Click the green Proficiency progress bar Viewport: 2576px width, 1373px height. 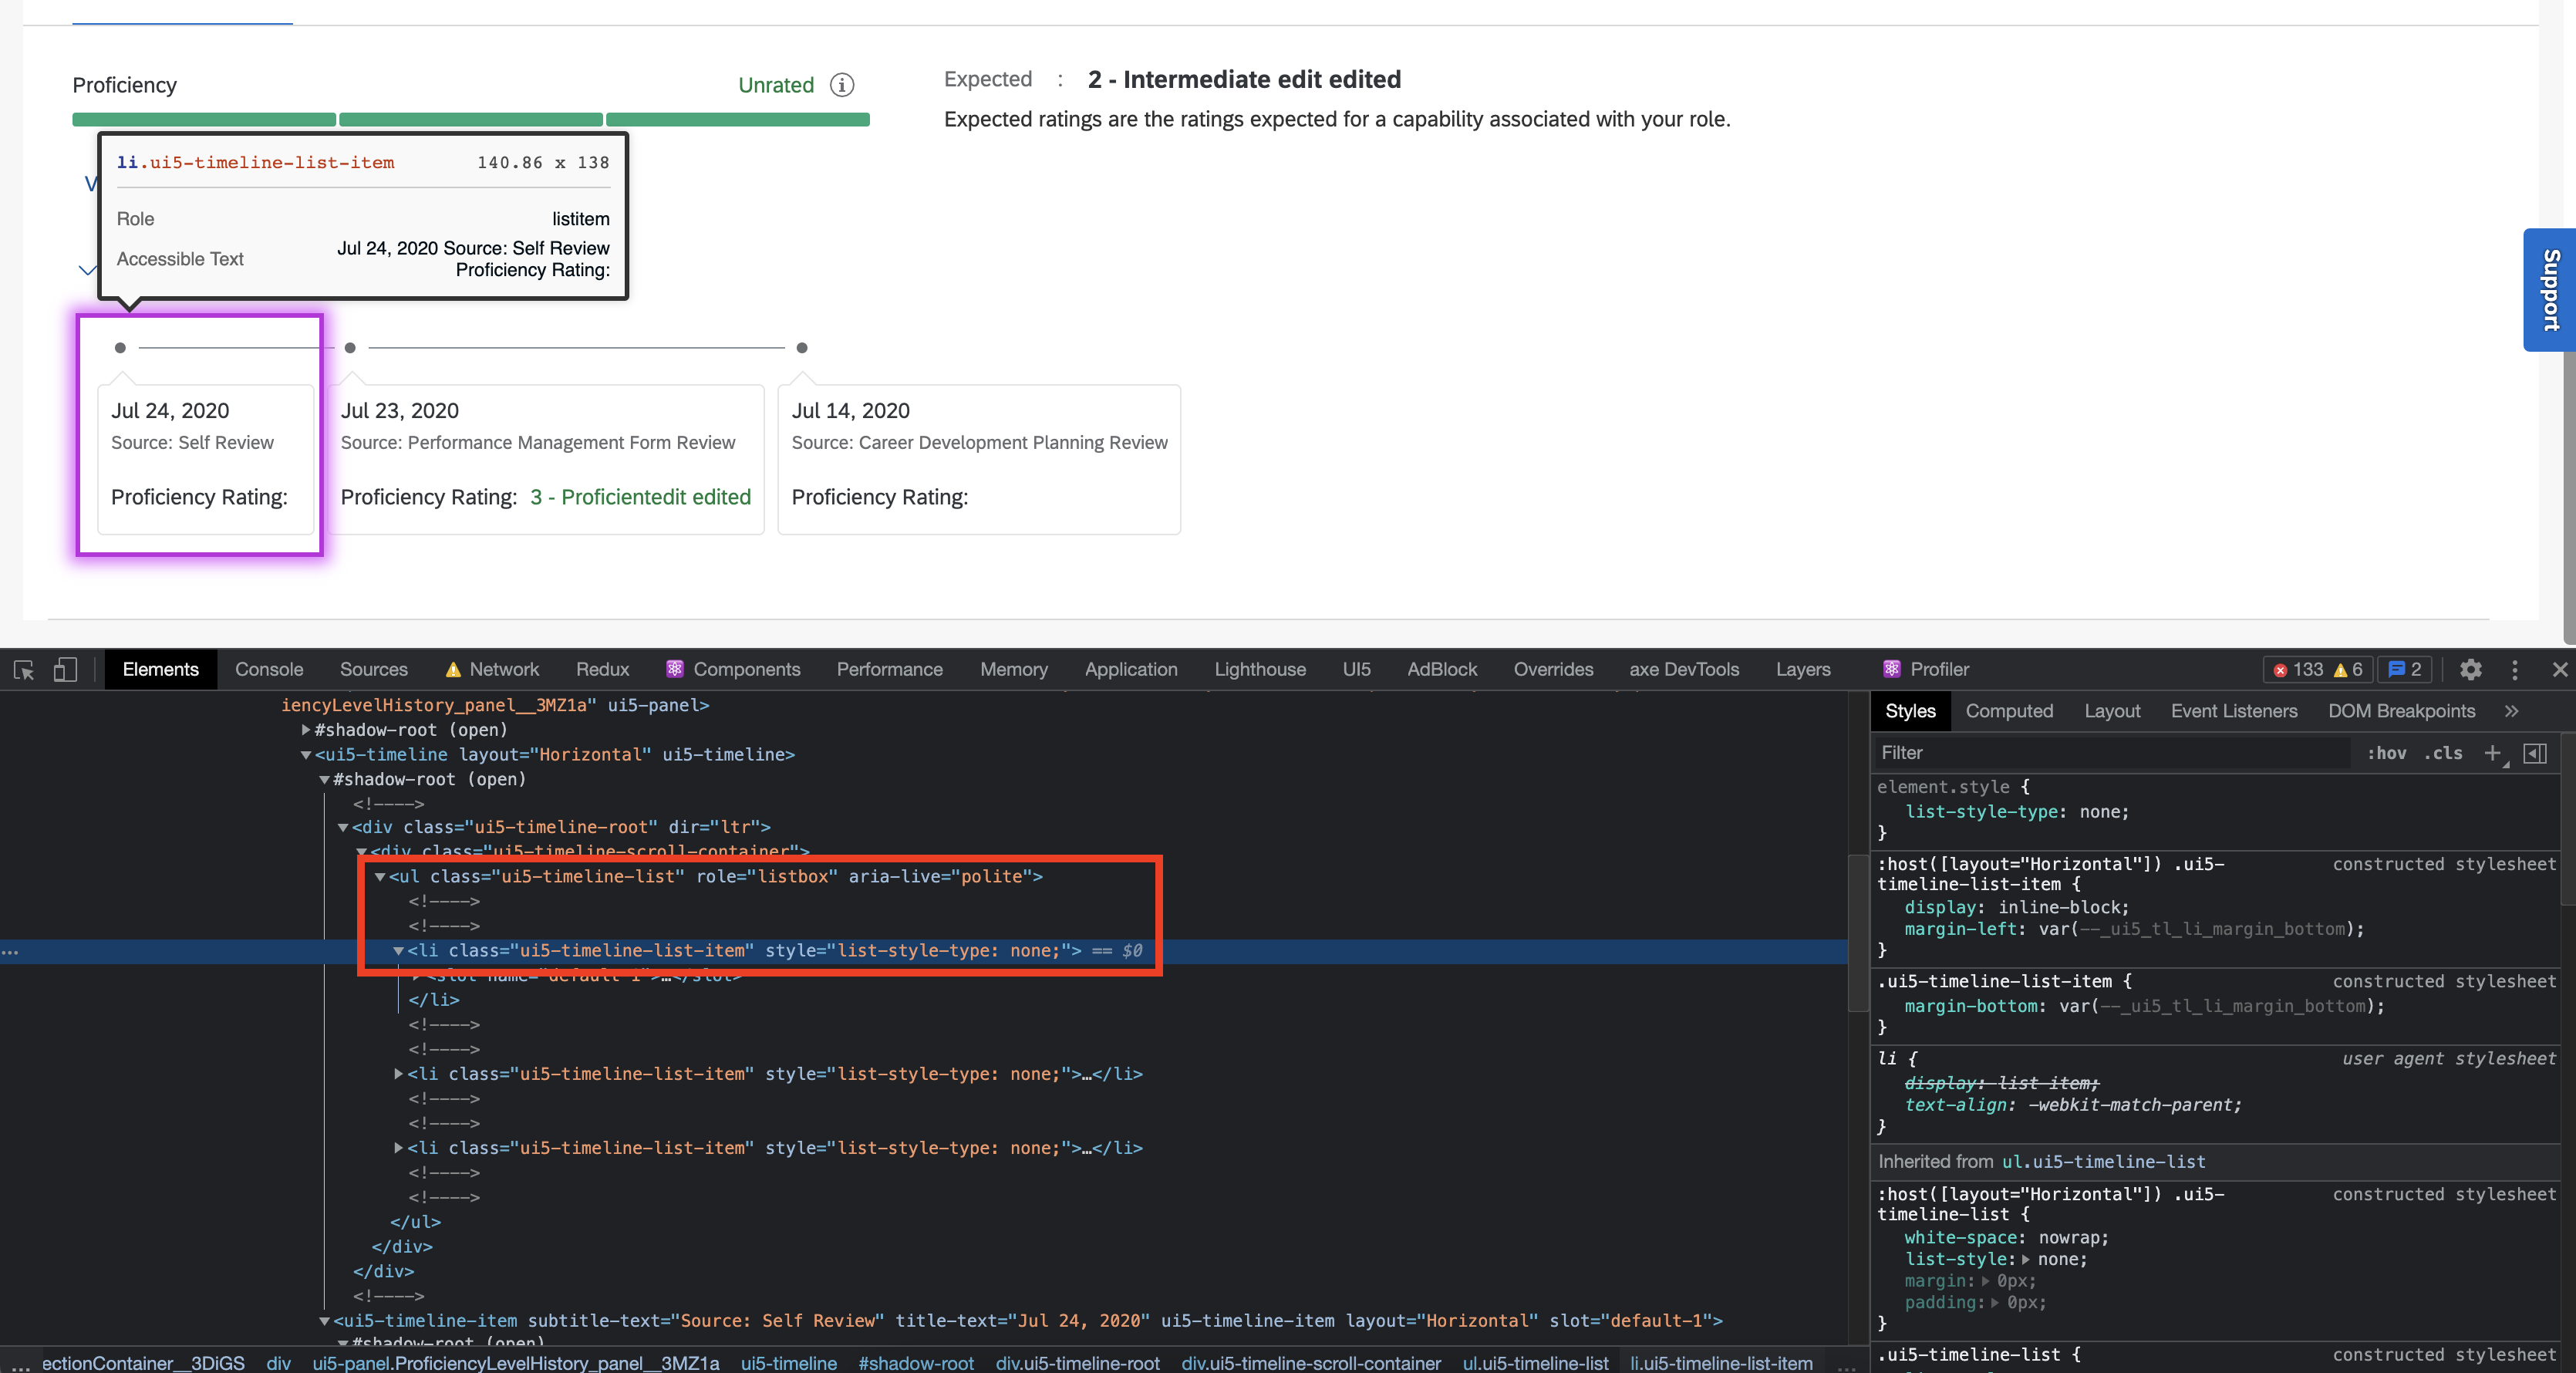tap(470, 119)
